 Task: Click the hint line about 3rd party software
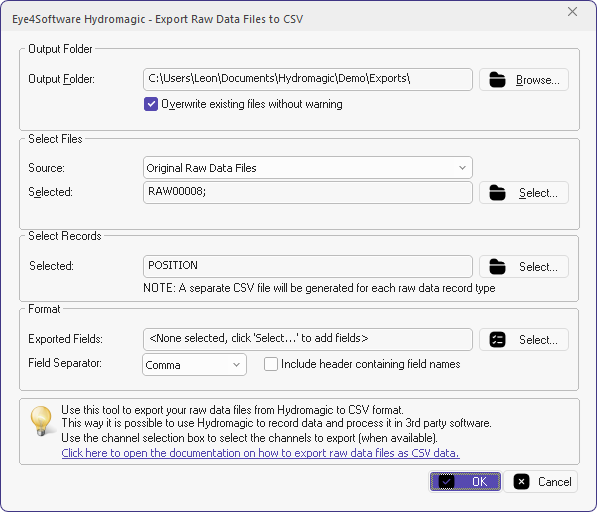click(276, 423)
